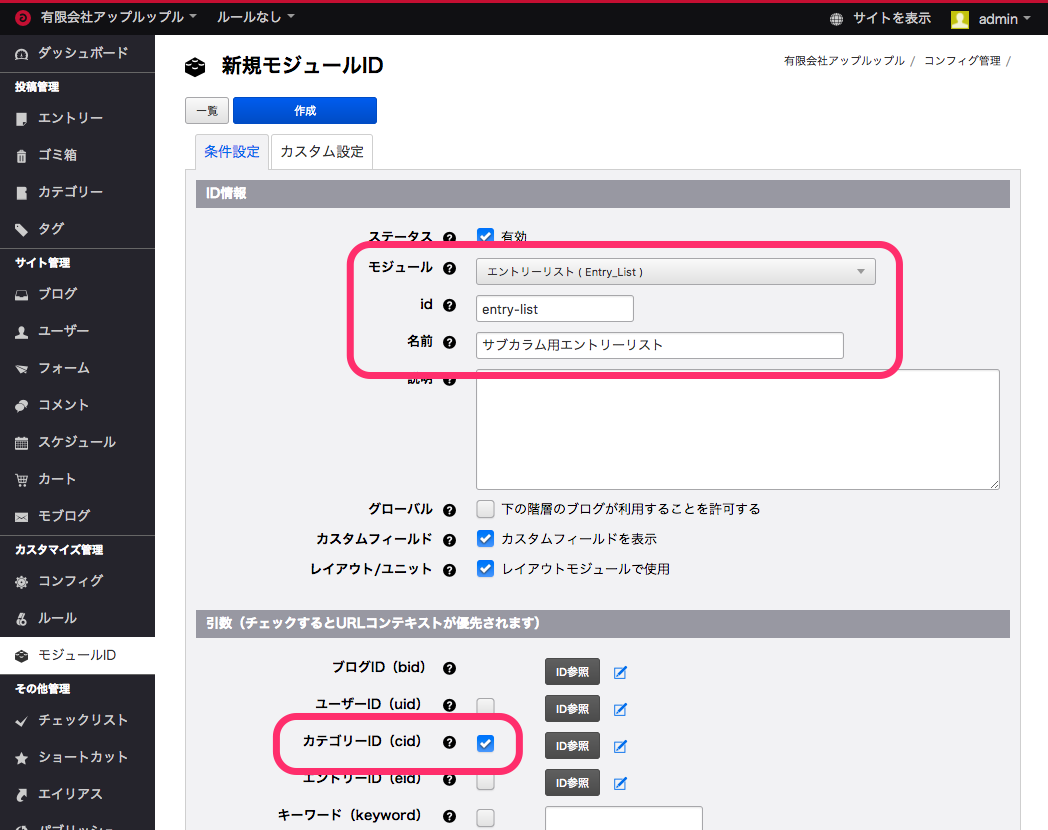Open ダッシュボード from the sidebar
Viewport: 1048px width, 830px height.
pos(82,52)
